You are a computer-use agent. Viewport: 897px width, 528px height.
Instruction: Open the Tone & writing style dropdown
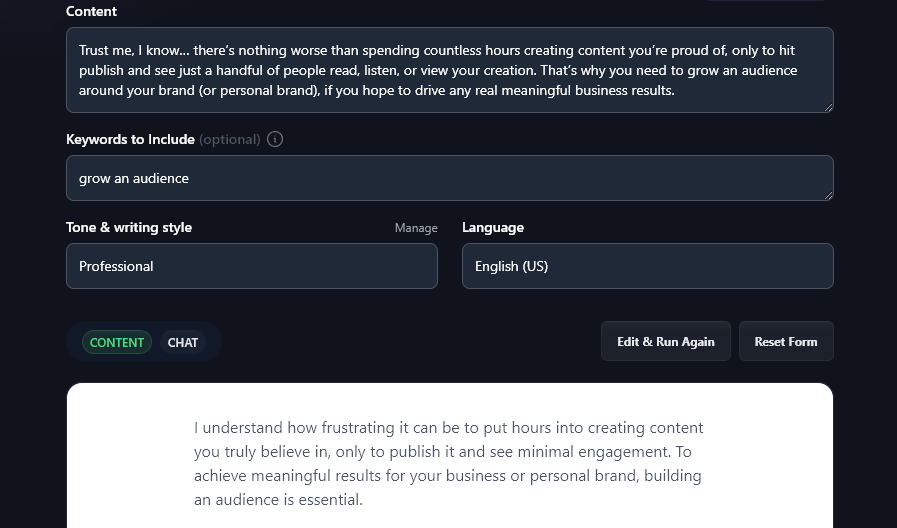point(251,266)
